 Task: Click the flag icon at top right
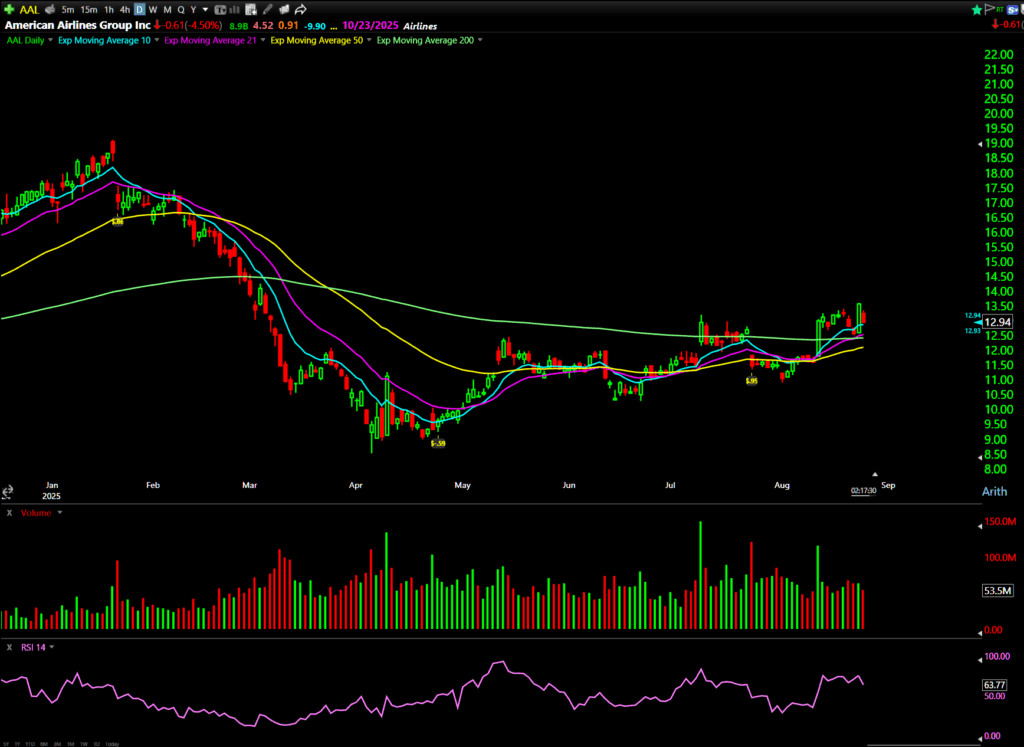click(989, 8)
